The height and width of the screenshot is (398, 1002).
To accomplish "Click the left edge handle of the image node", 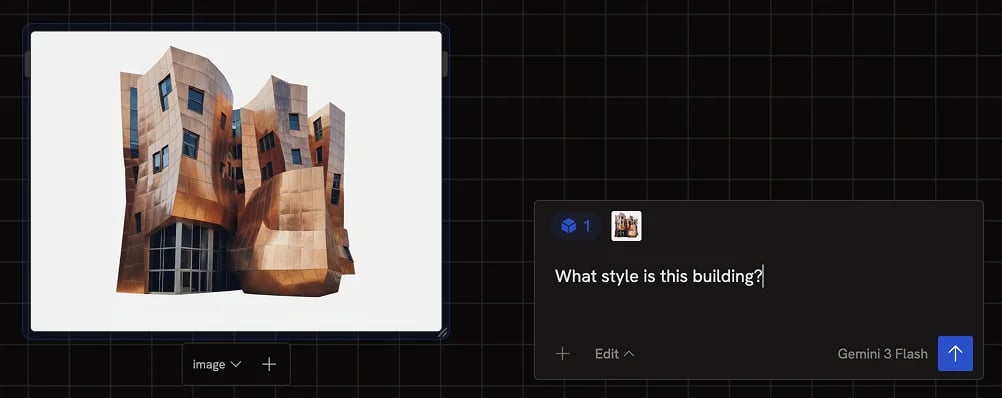I will click(27, 64).
